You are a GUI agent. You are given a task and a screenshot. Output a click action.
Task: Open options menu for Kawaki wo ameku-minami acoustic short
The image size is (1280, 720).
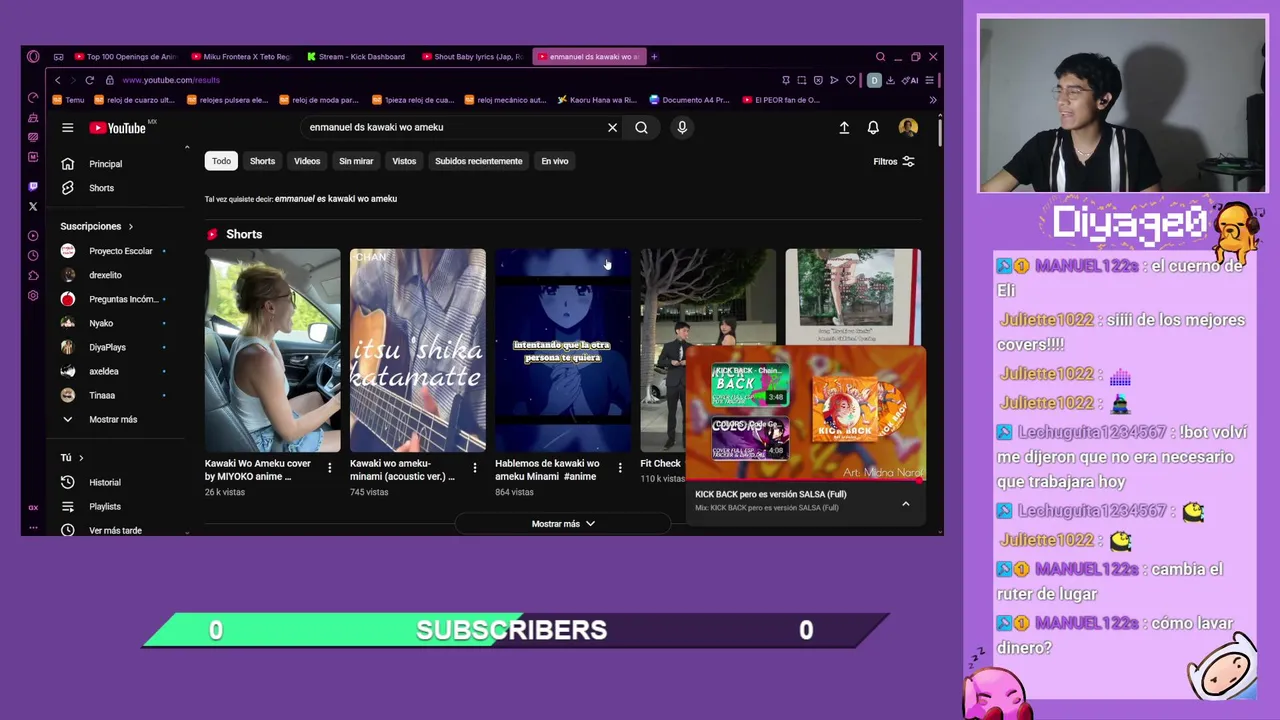coord(474,468)
